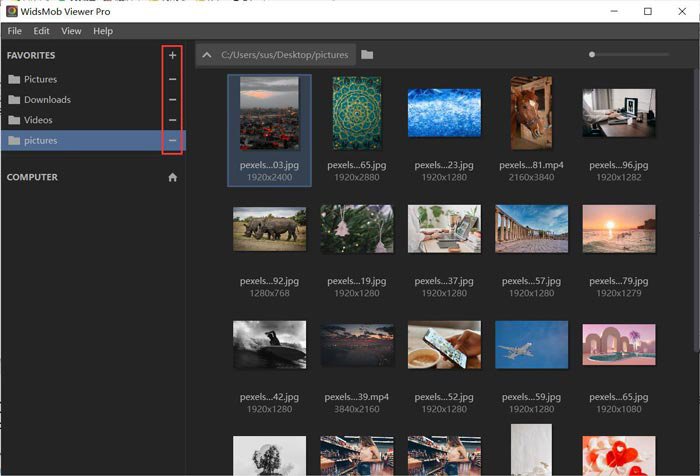Go up one folder level with the arrow
The height and width of the screenshot is (476, 700).
(207, 55)
